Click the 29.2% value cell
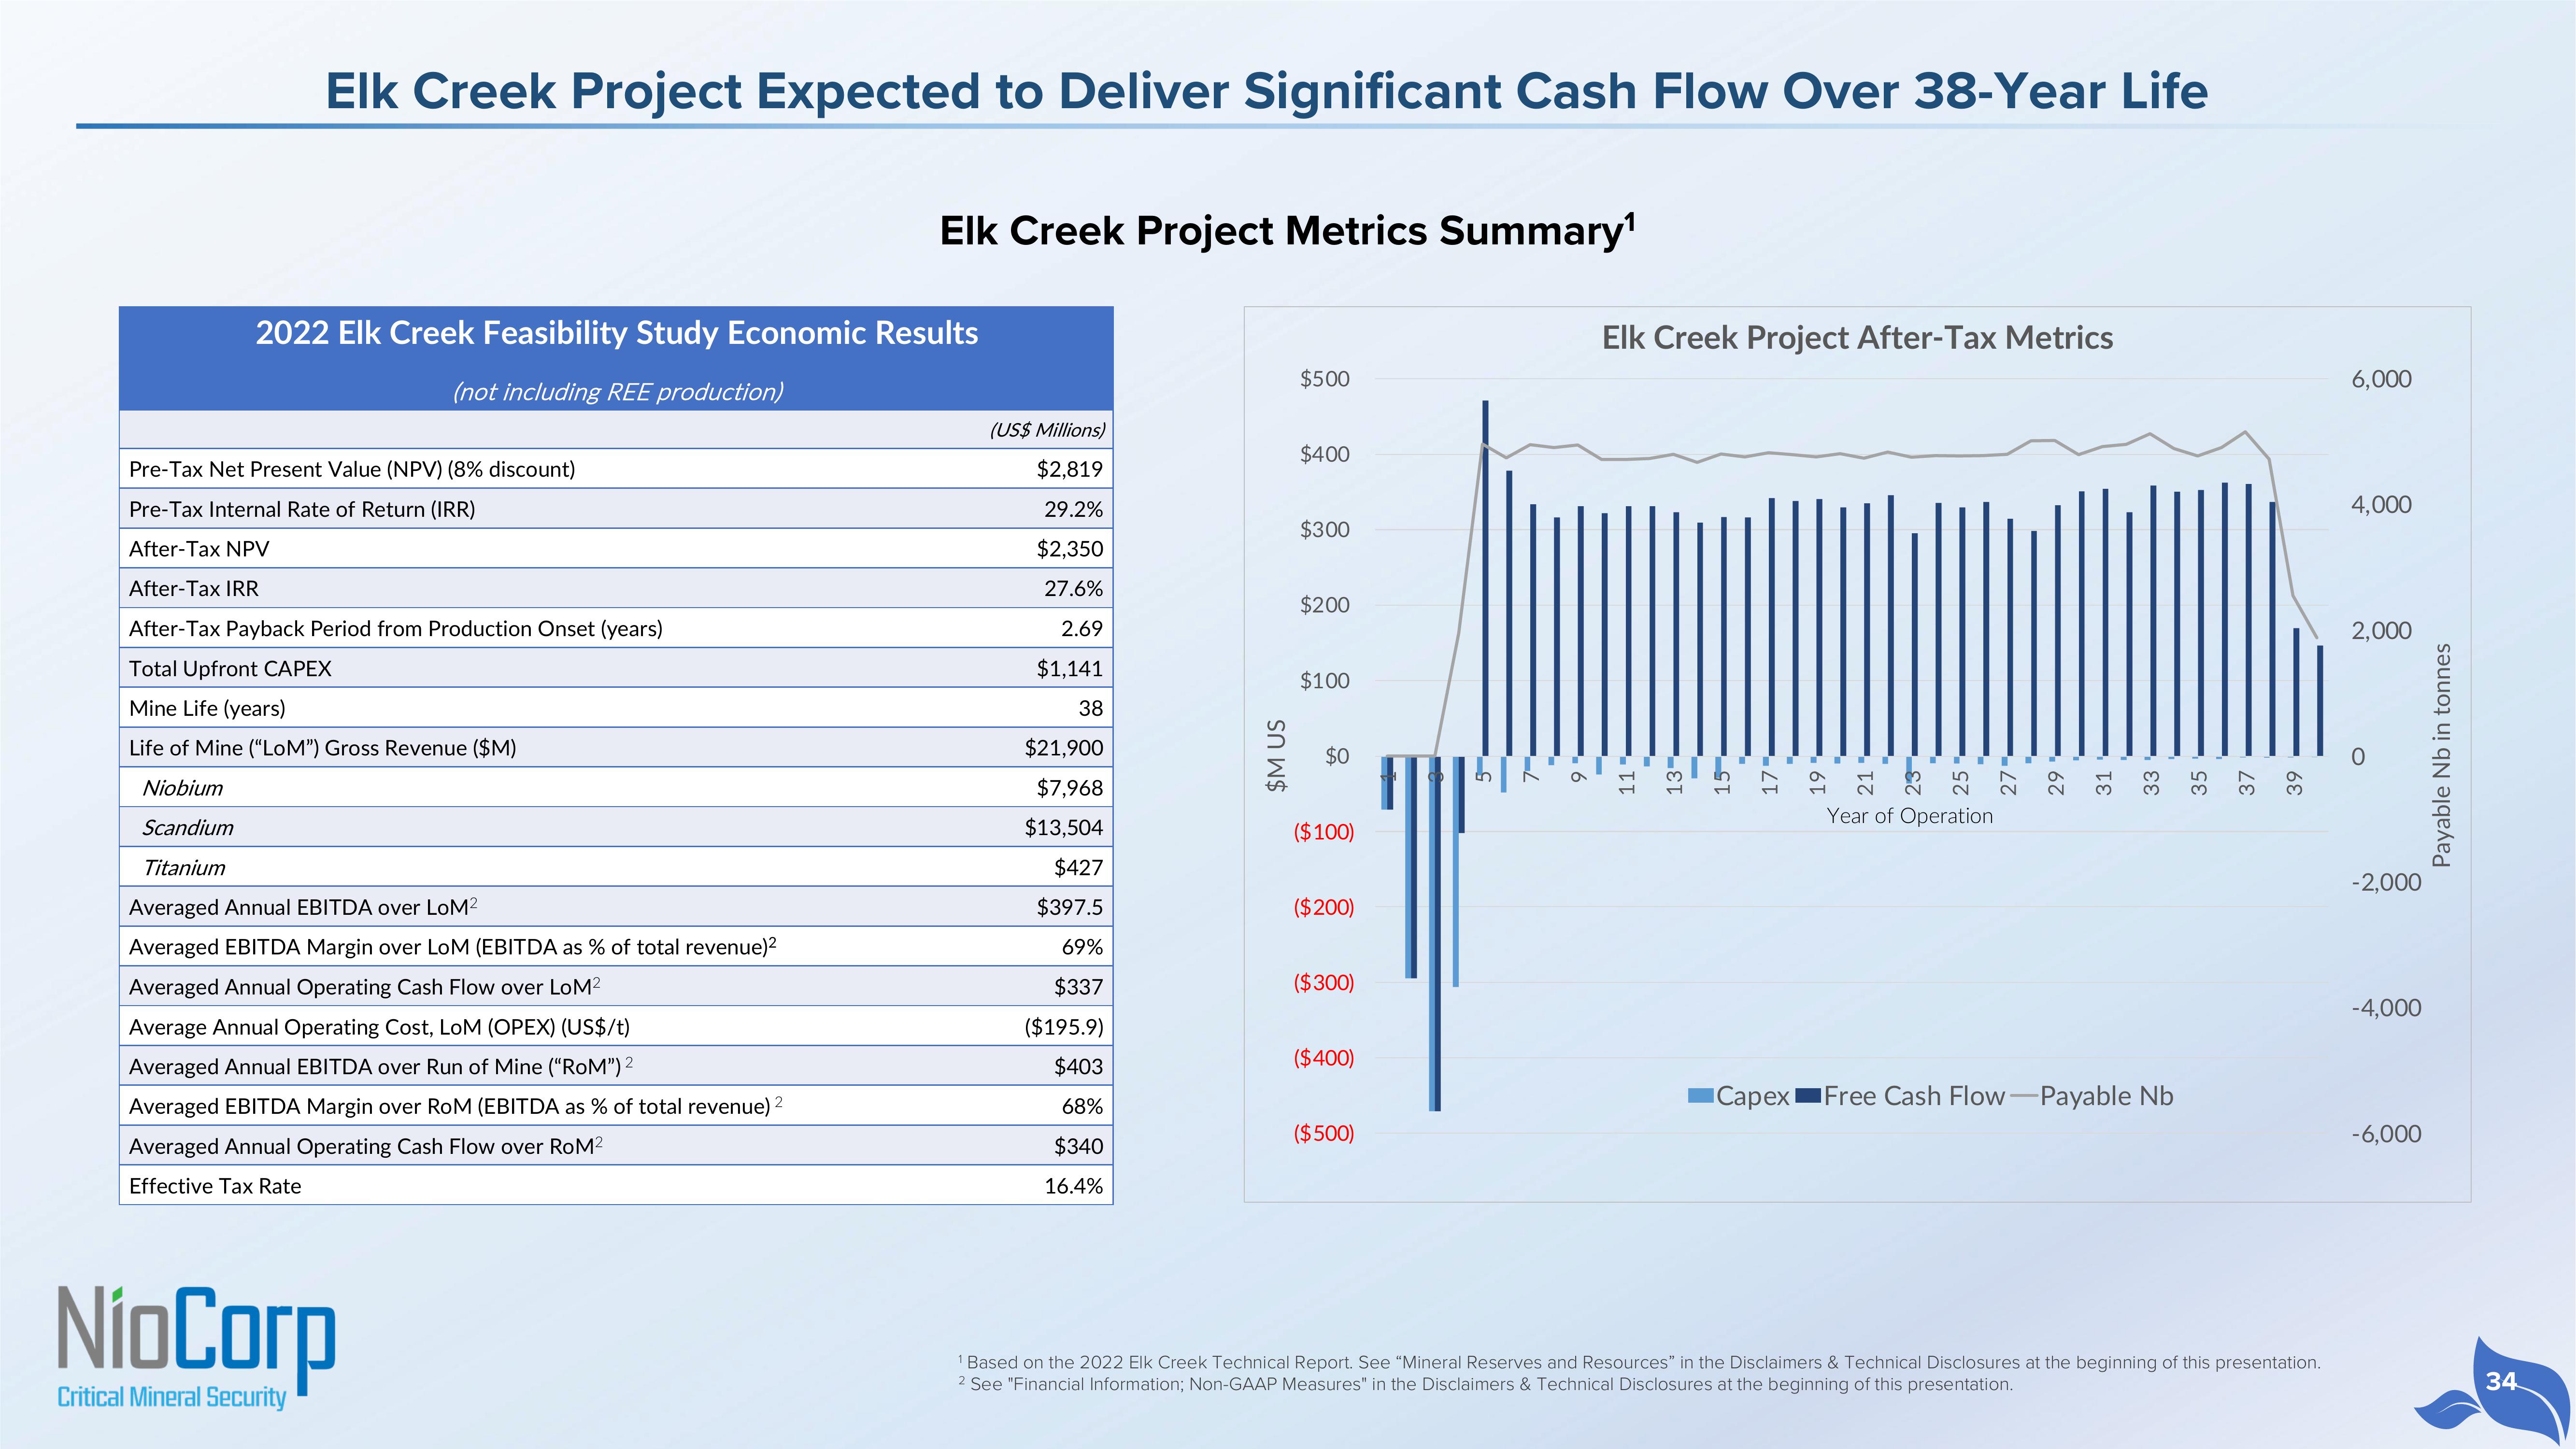 point(1073,509)
